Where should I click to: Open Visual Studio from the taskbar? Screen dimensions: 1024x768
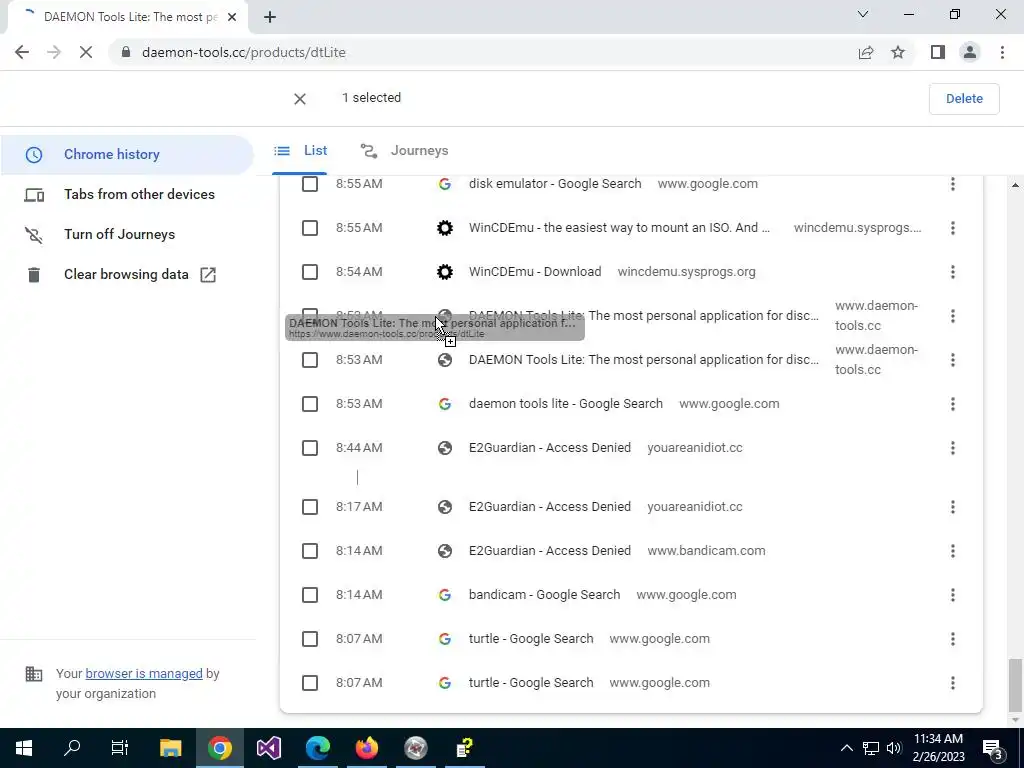point(268,748)
